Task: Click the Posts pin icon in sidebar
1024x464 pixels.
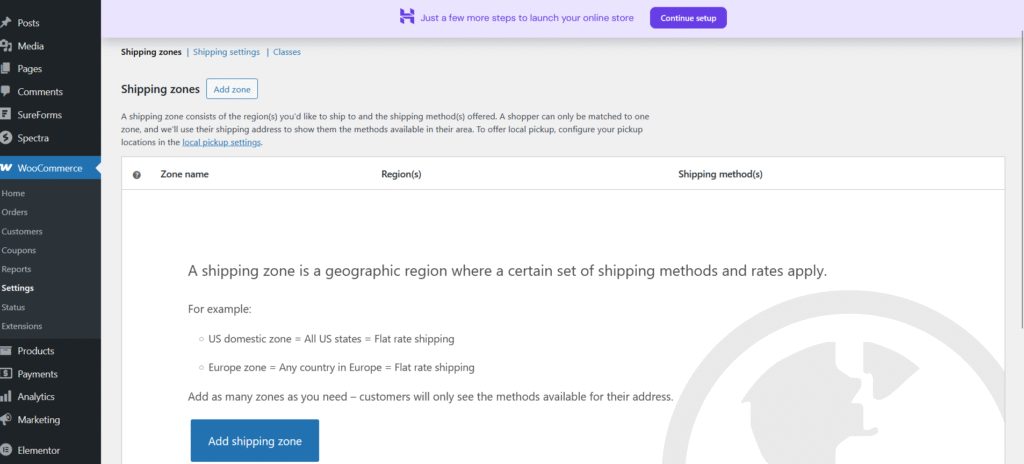Action: [x=6, y=22]
